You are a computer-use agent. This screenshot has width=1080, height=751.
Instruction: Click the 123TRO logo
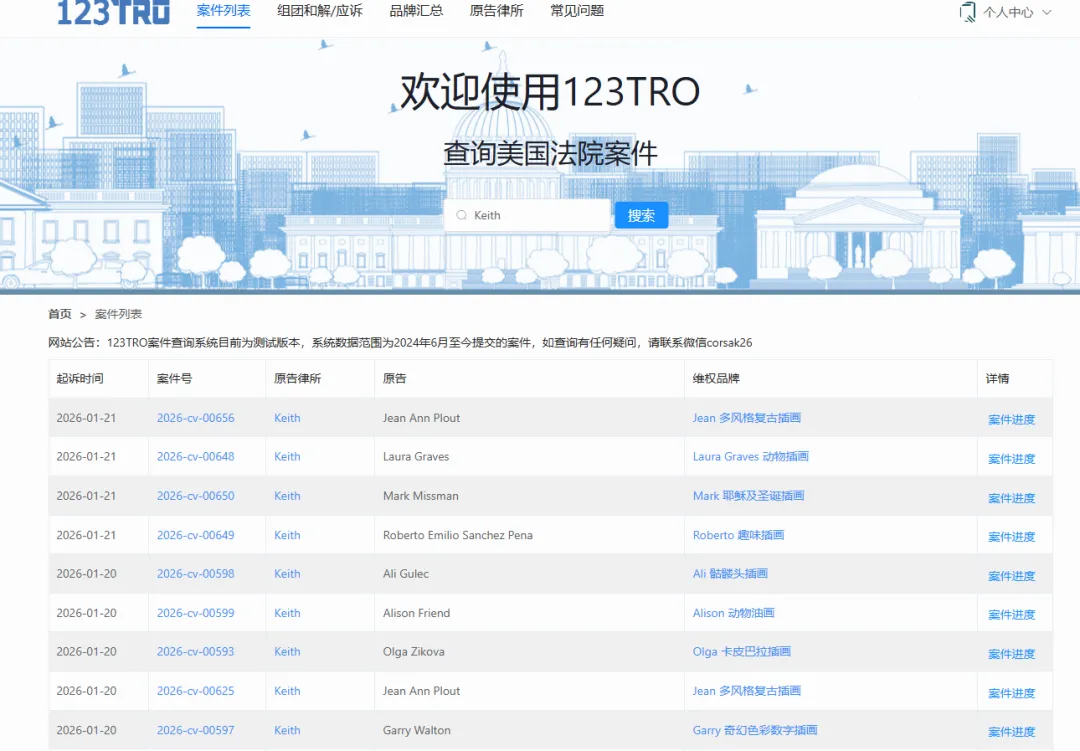tap(113, 12)
